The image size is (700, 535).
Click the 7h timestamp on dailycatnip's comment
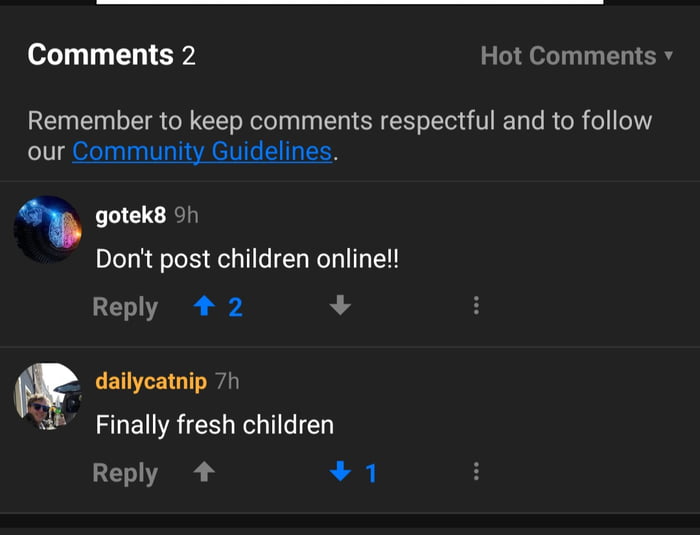point(227,382)
